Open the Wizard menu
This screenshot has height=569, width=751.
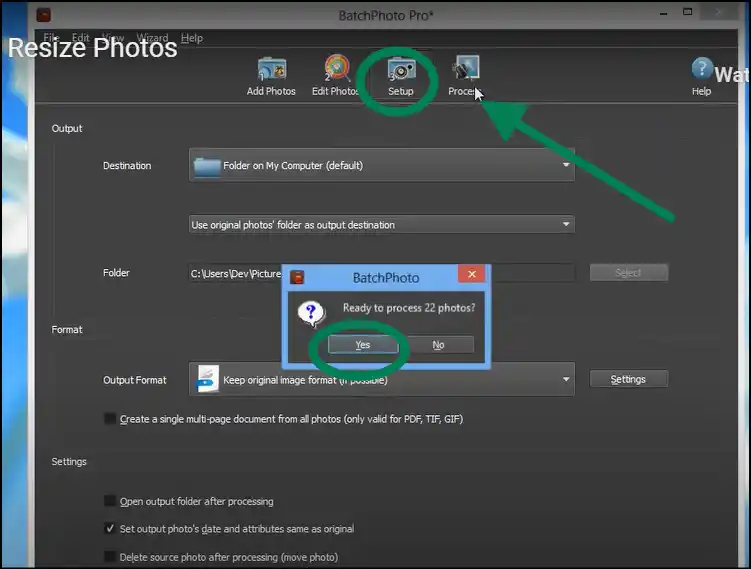(152, 37)
